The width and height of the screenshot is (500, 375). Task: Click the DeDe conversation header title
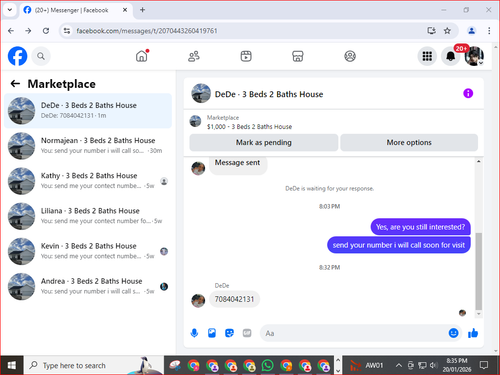pyautogui.click(x=269, y=94)
